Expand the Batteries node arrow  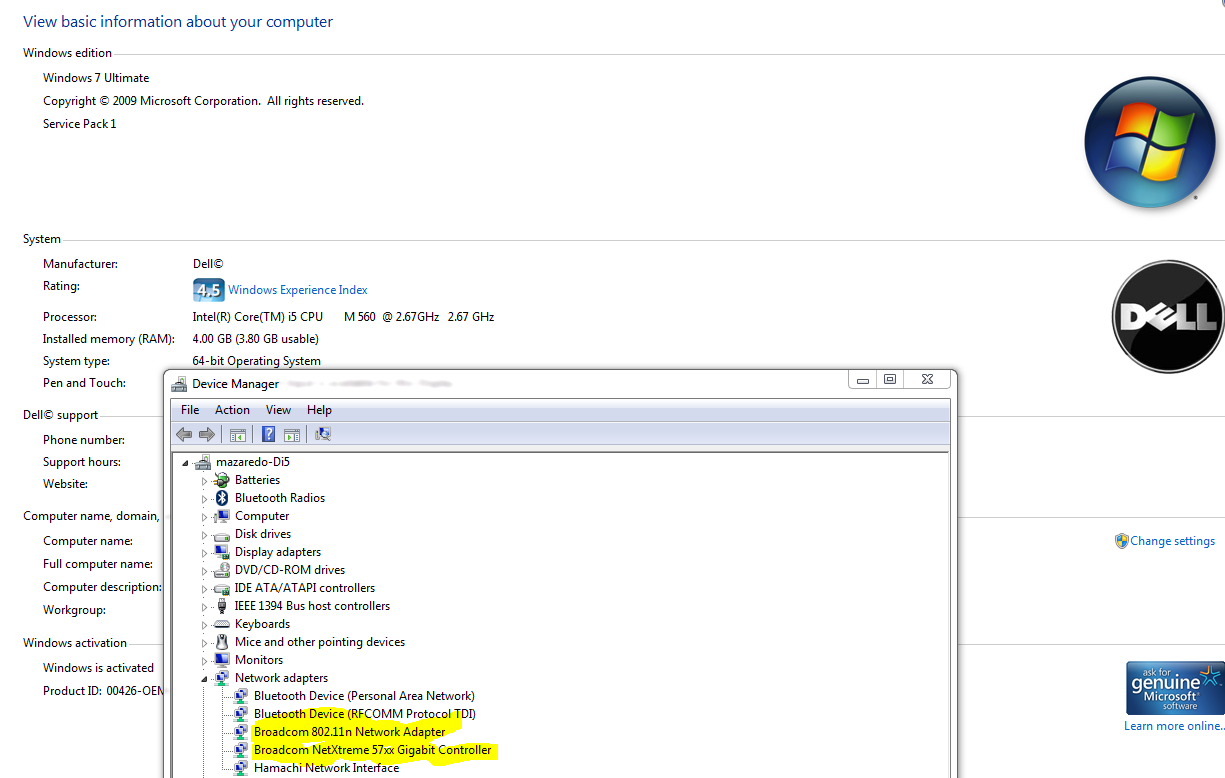(205, 481)
